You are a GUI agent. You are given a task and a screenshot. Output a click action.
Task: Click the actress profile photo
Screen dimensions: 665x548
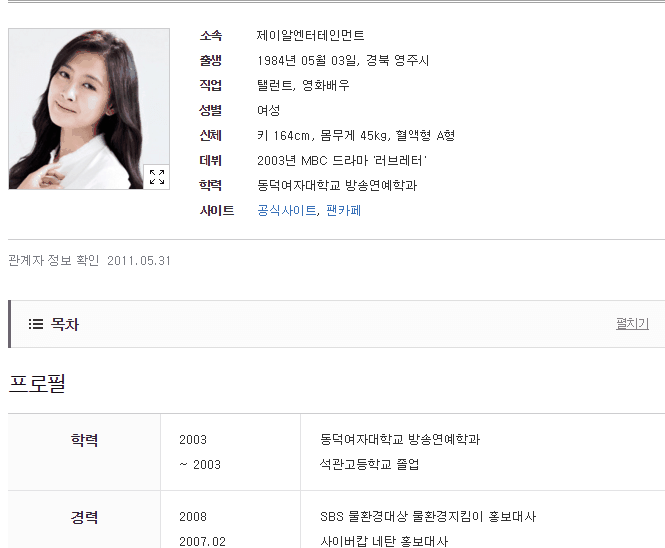89,109
